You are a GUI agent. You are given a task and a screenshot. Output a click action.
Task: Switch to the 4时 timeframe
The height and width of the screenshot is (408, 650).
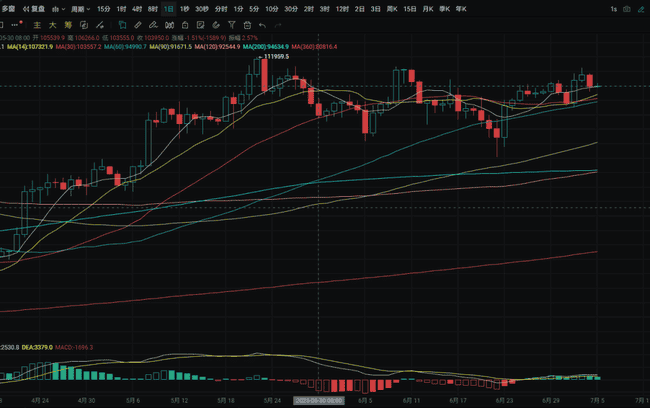[x=137, y=8]
